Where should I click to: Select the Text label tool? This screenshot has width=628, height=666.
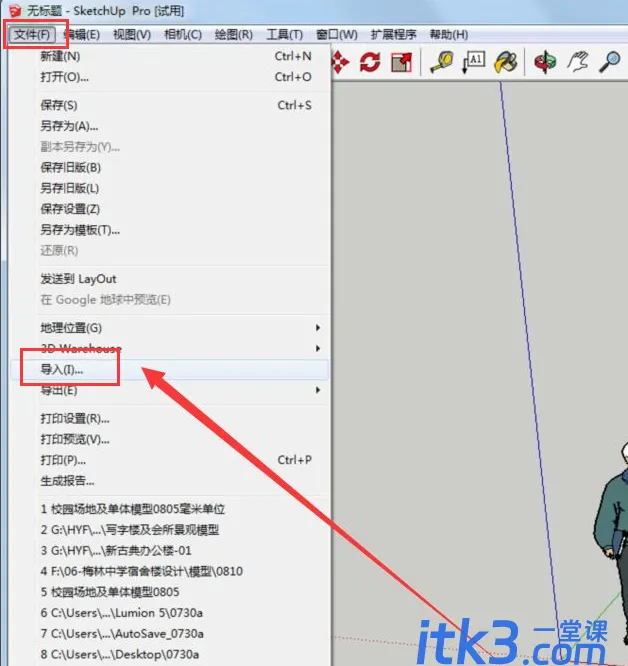pyautogui.click(x=473, y=63)
